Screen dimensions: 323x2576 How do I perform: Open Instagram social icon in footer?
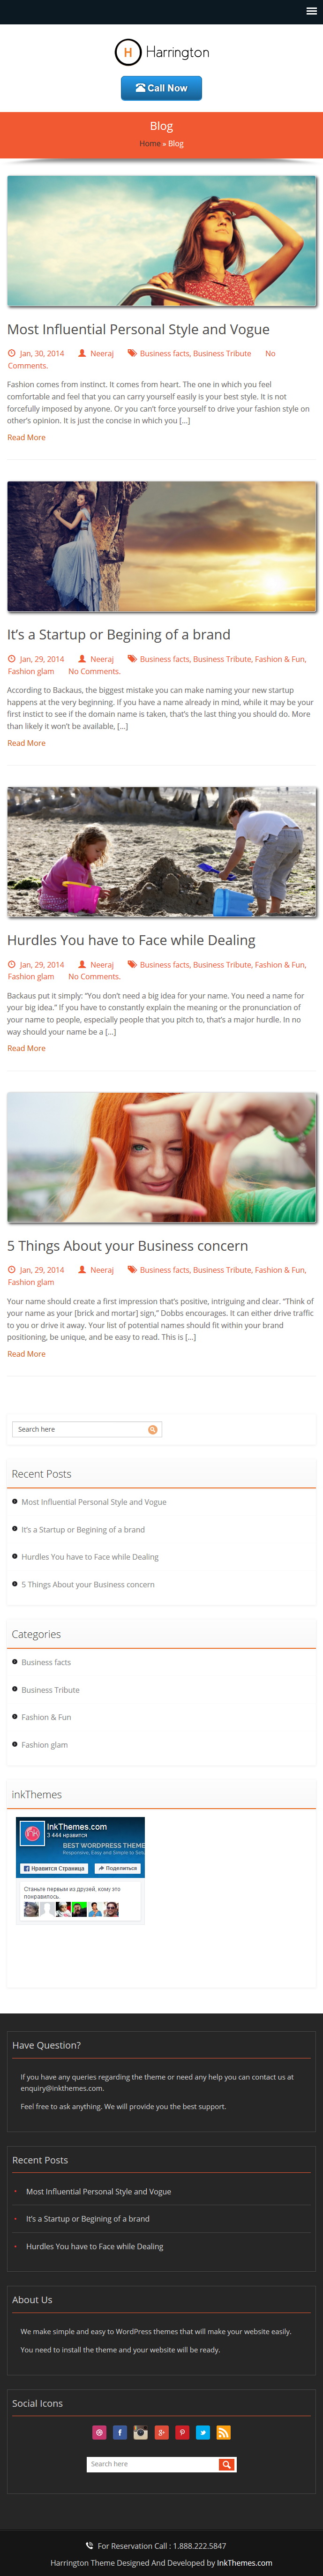141,2433
